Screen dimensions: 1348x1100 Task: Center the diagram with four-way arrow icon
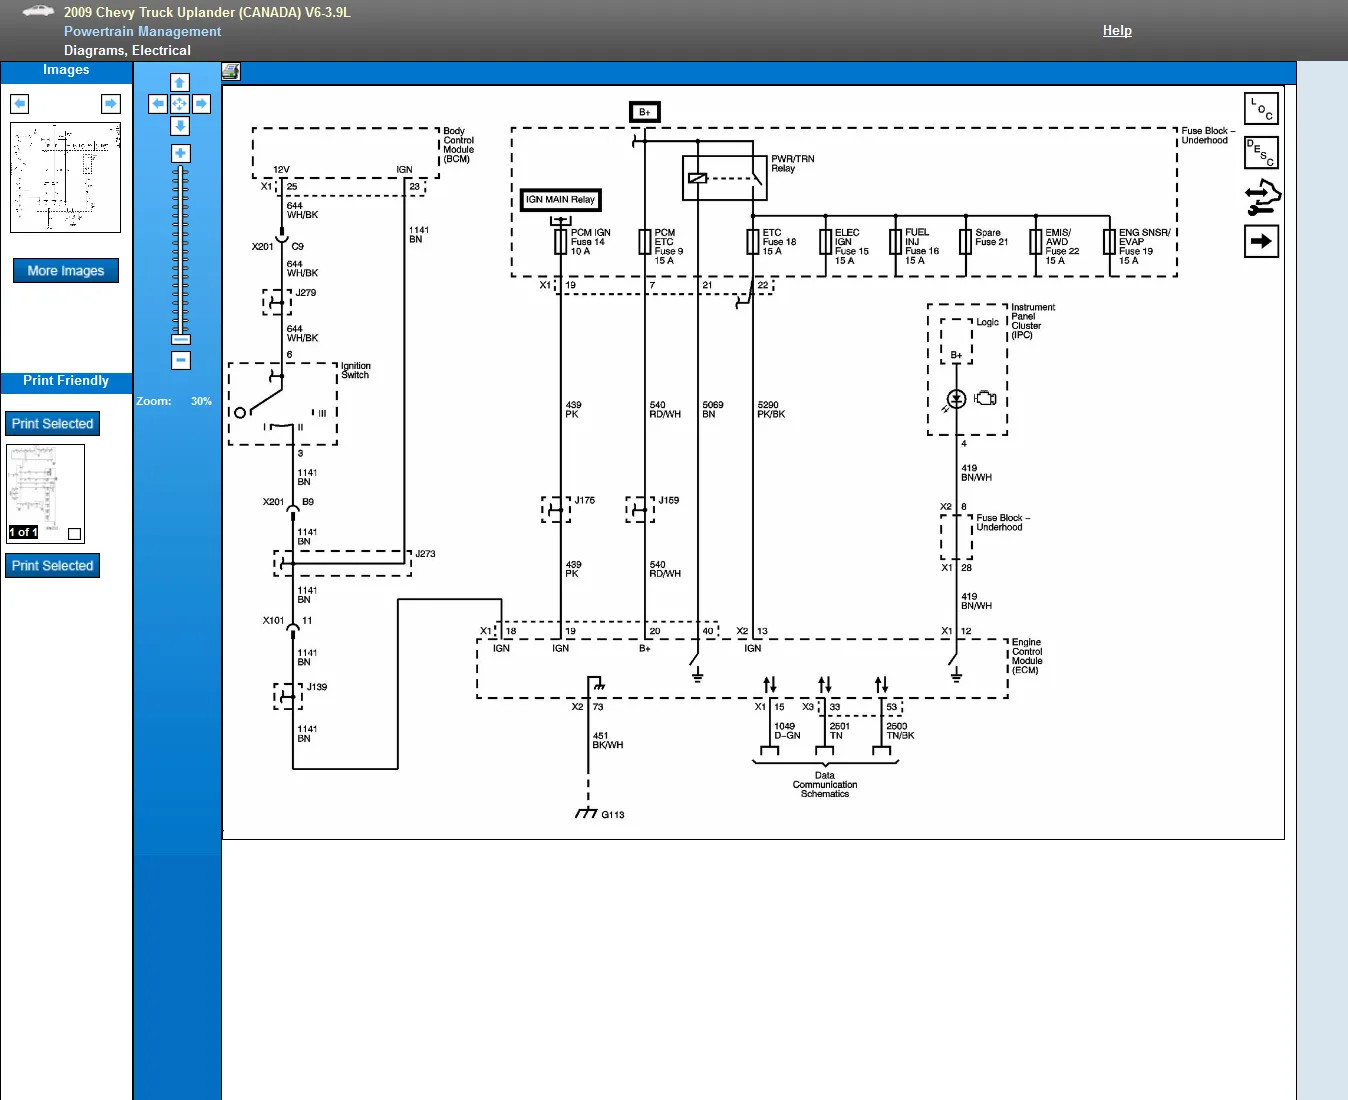tap(180, 104)
